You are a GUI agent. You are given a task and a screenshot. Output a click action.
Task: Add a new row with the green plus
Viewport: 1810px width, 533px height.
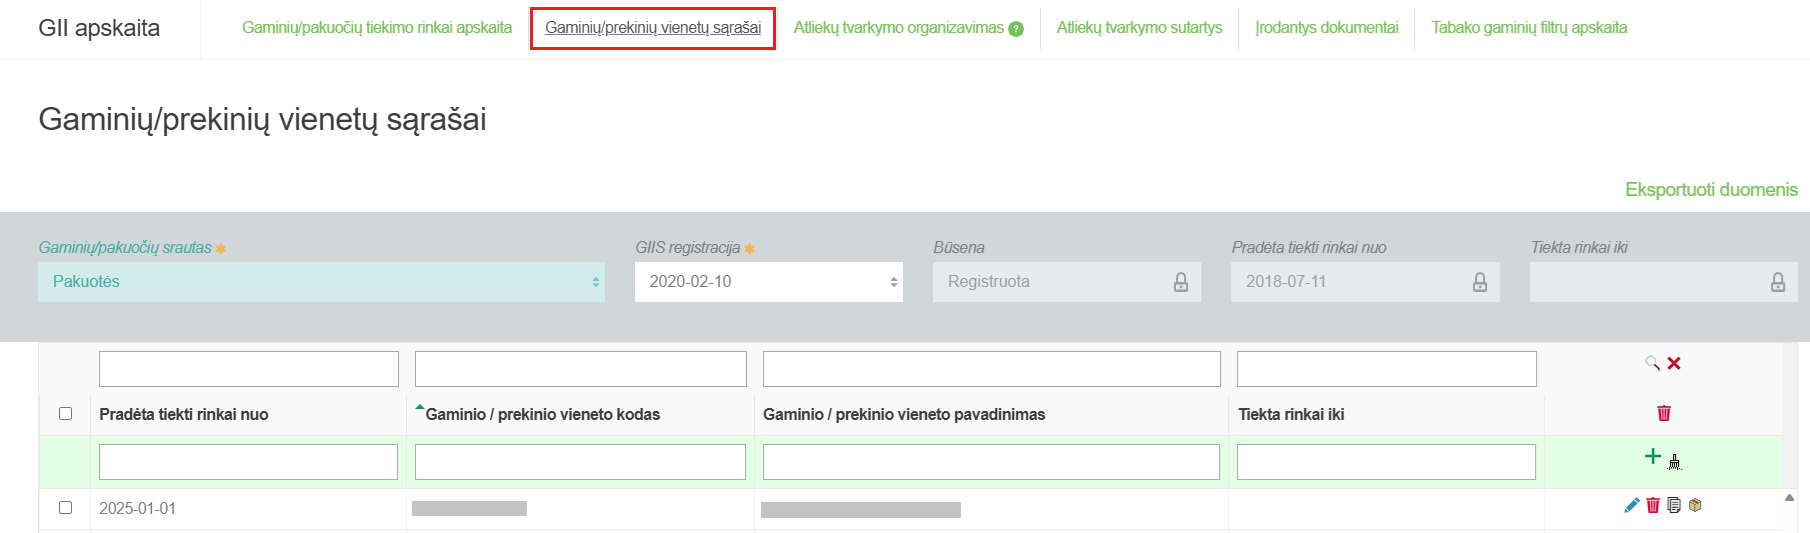[x=1653, y=457]
